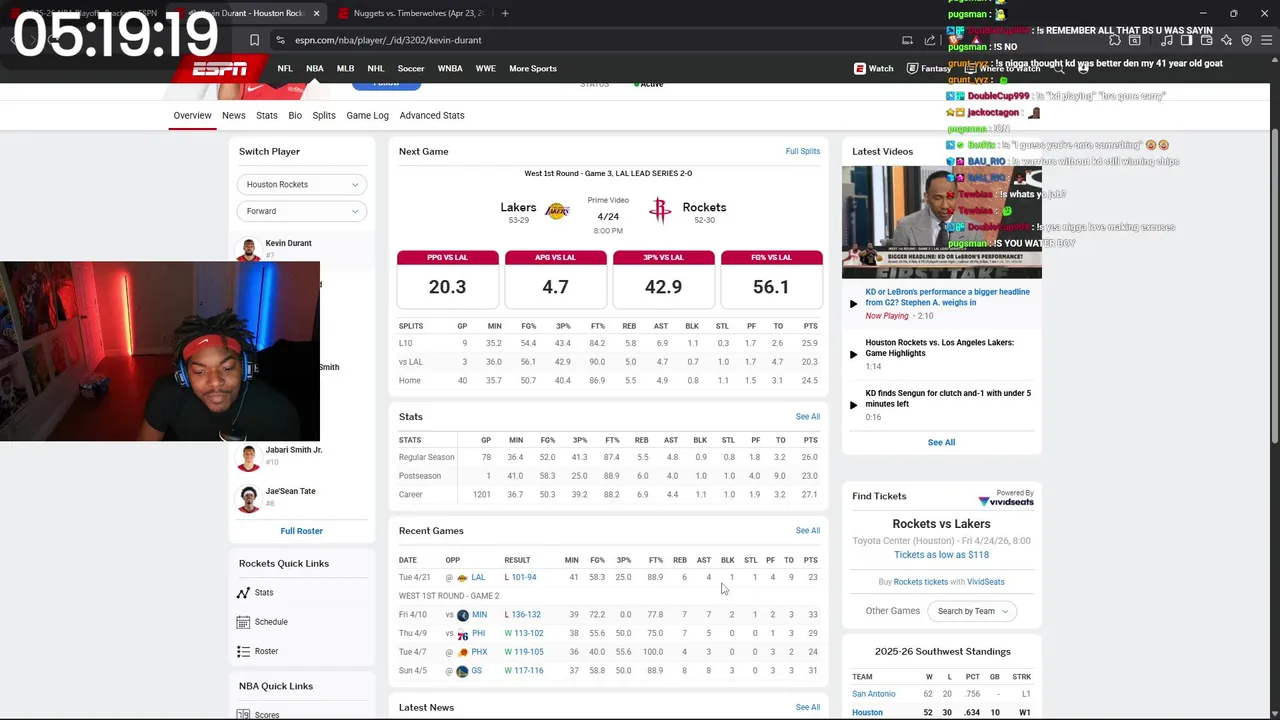Click the Stats quick link chart icon

[243, 593]
